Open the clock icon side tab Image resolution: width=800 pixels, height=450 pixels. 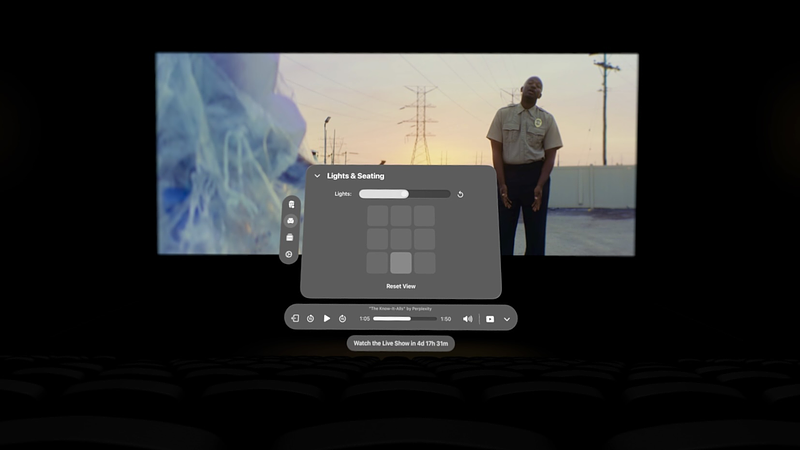[x=289, y=254]
